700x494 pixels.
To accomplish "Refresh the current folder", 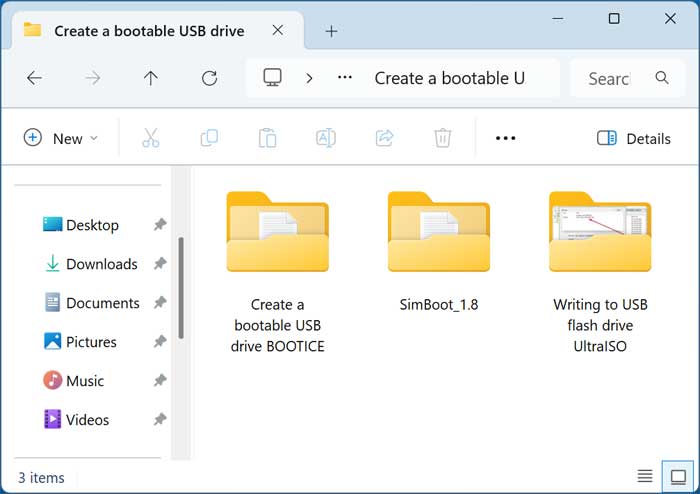I will tap(209, 78).
